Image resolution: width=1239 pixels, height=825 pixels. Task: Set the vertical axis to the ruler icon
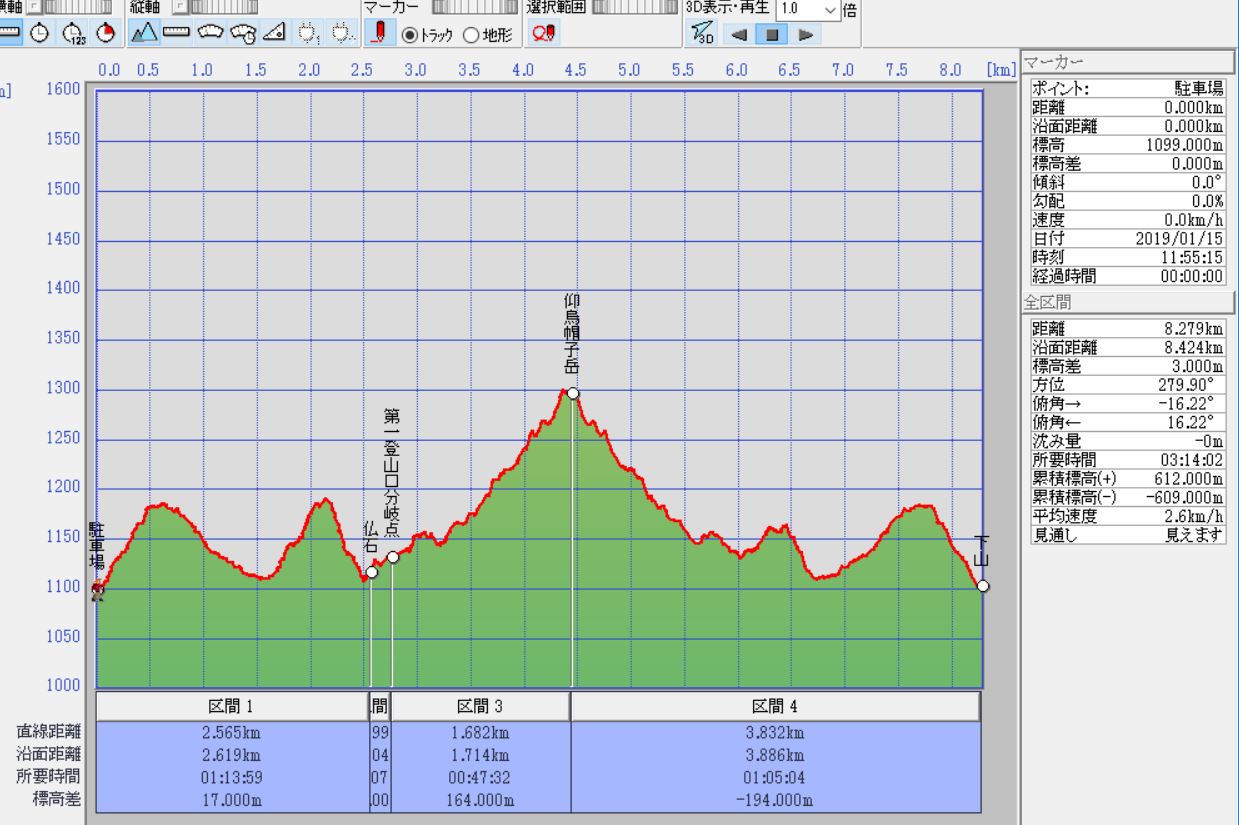click(177, 32)
